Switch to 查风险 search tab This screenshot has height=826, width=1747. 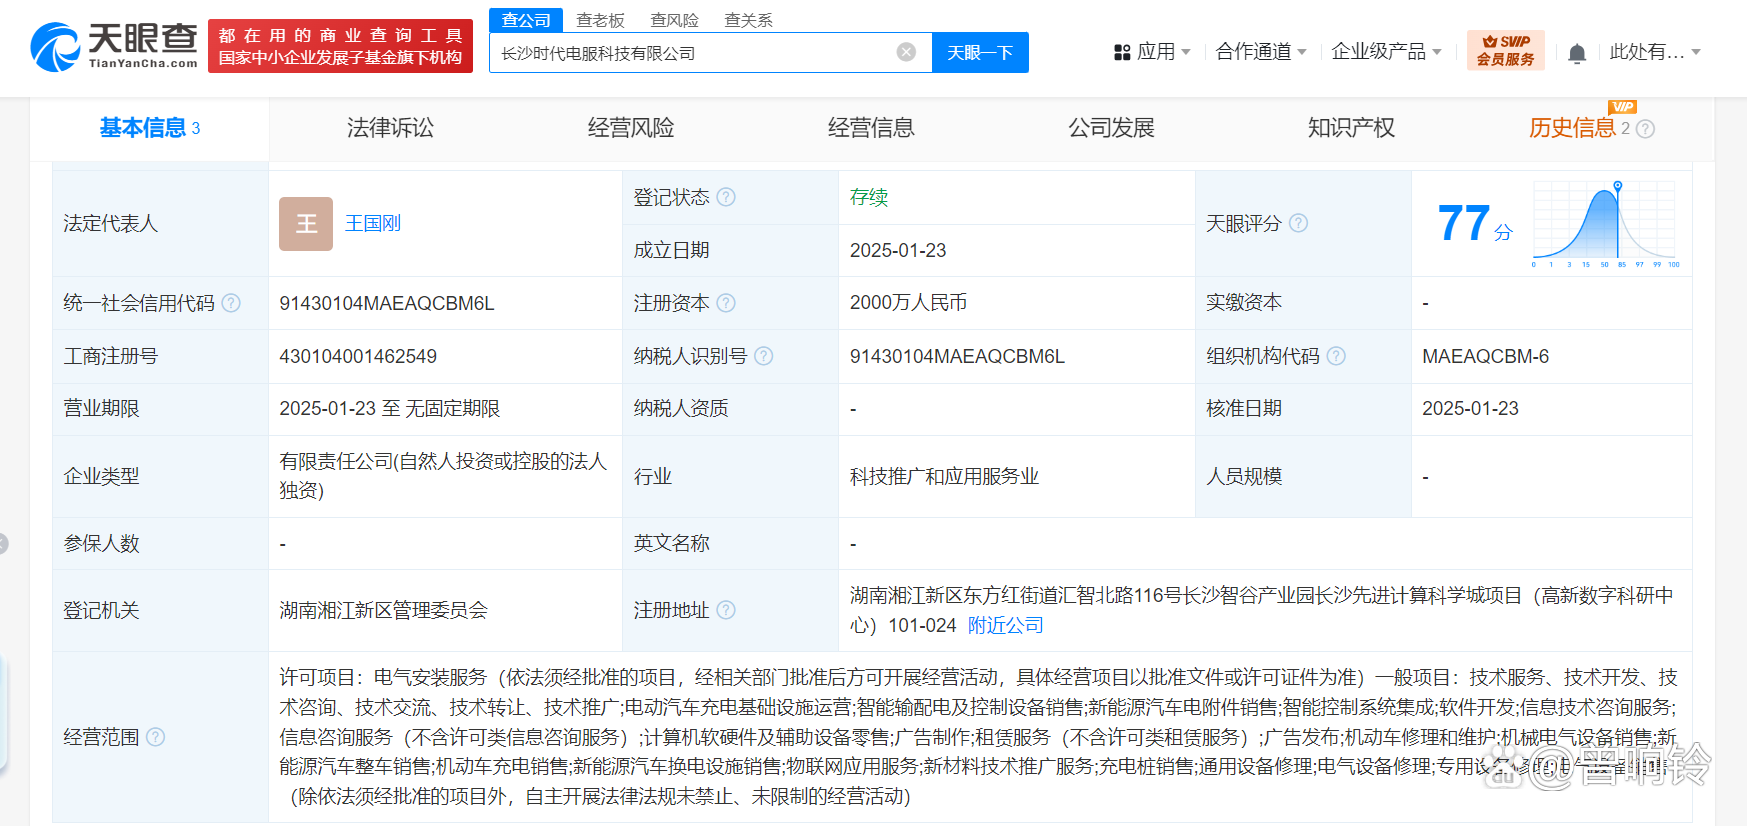[674, 20]
